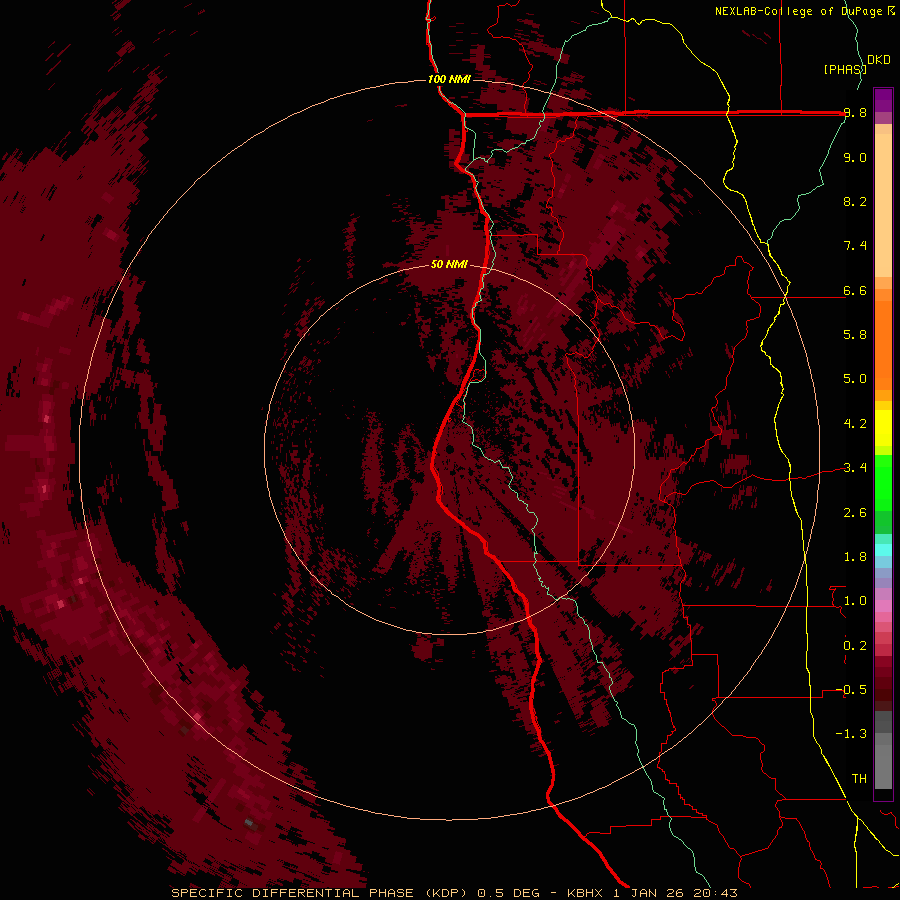Click the 5.0 value on color scale

click(x=855, y=379)
